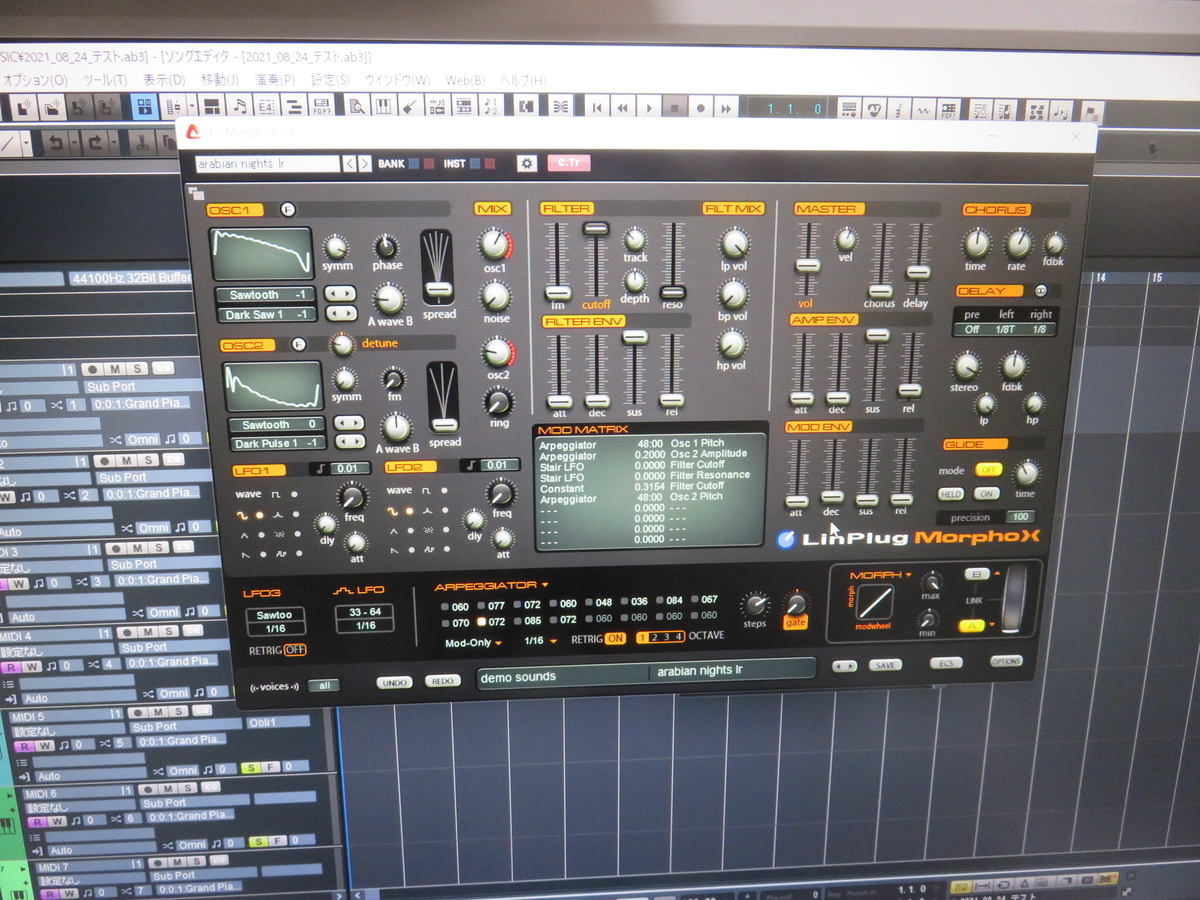Image resolution: width=1200 pixels, height=900 pixels.
Task: Click the LFO1 note sync icon
Action: pyautogui.click(x=321, y=467)
